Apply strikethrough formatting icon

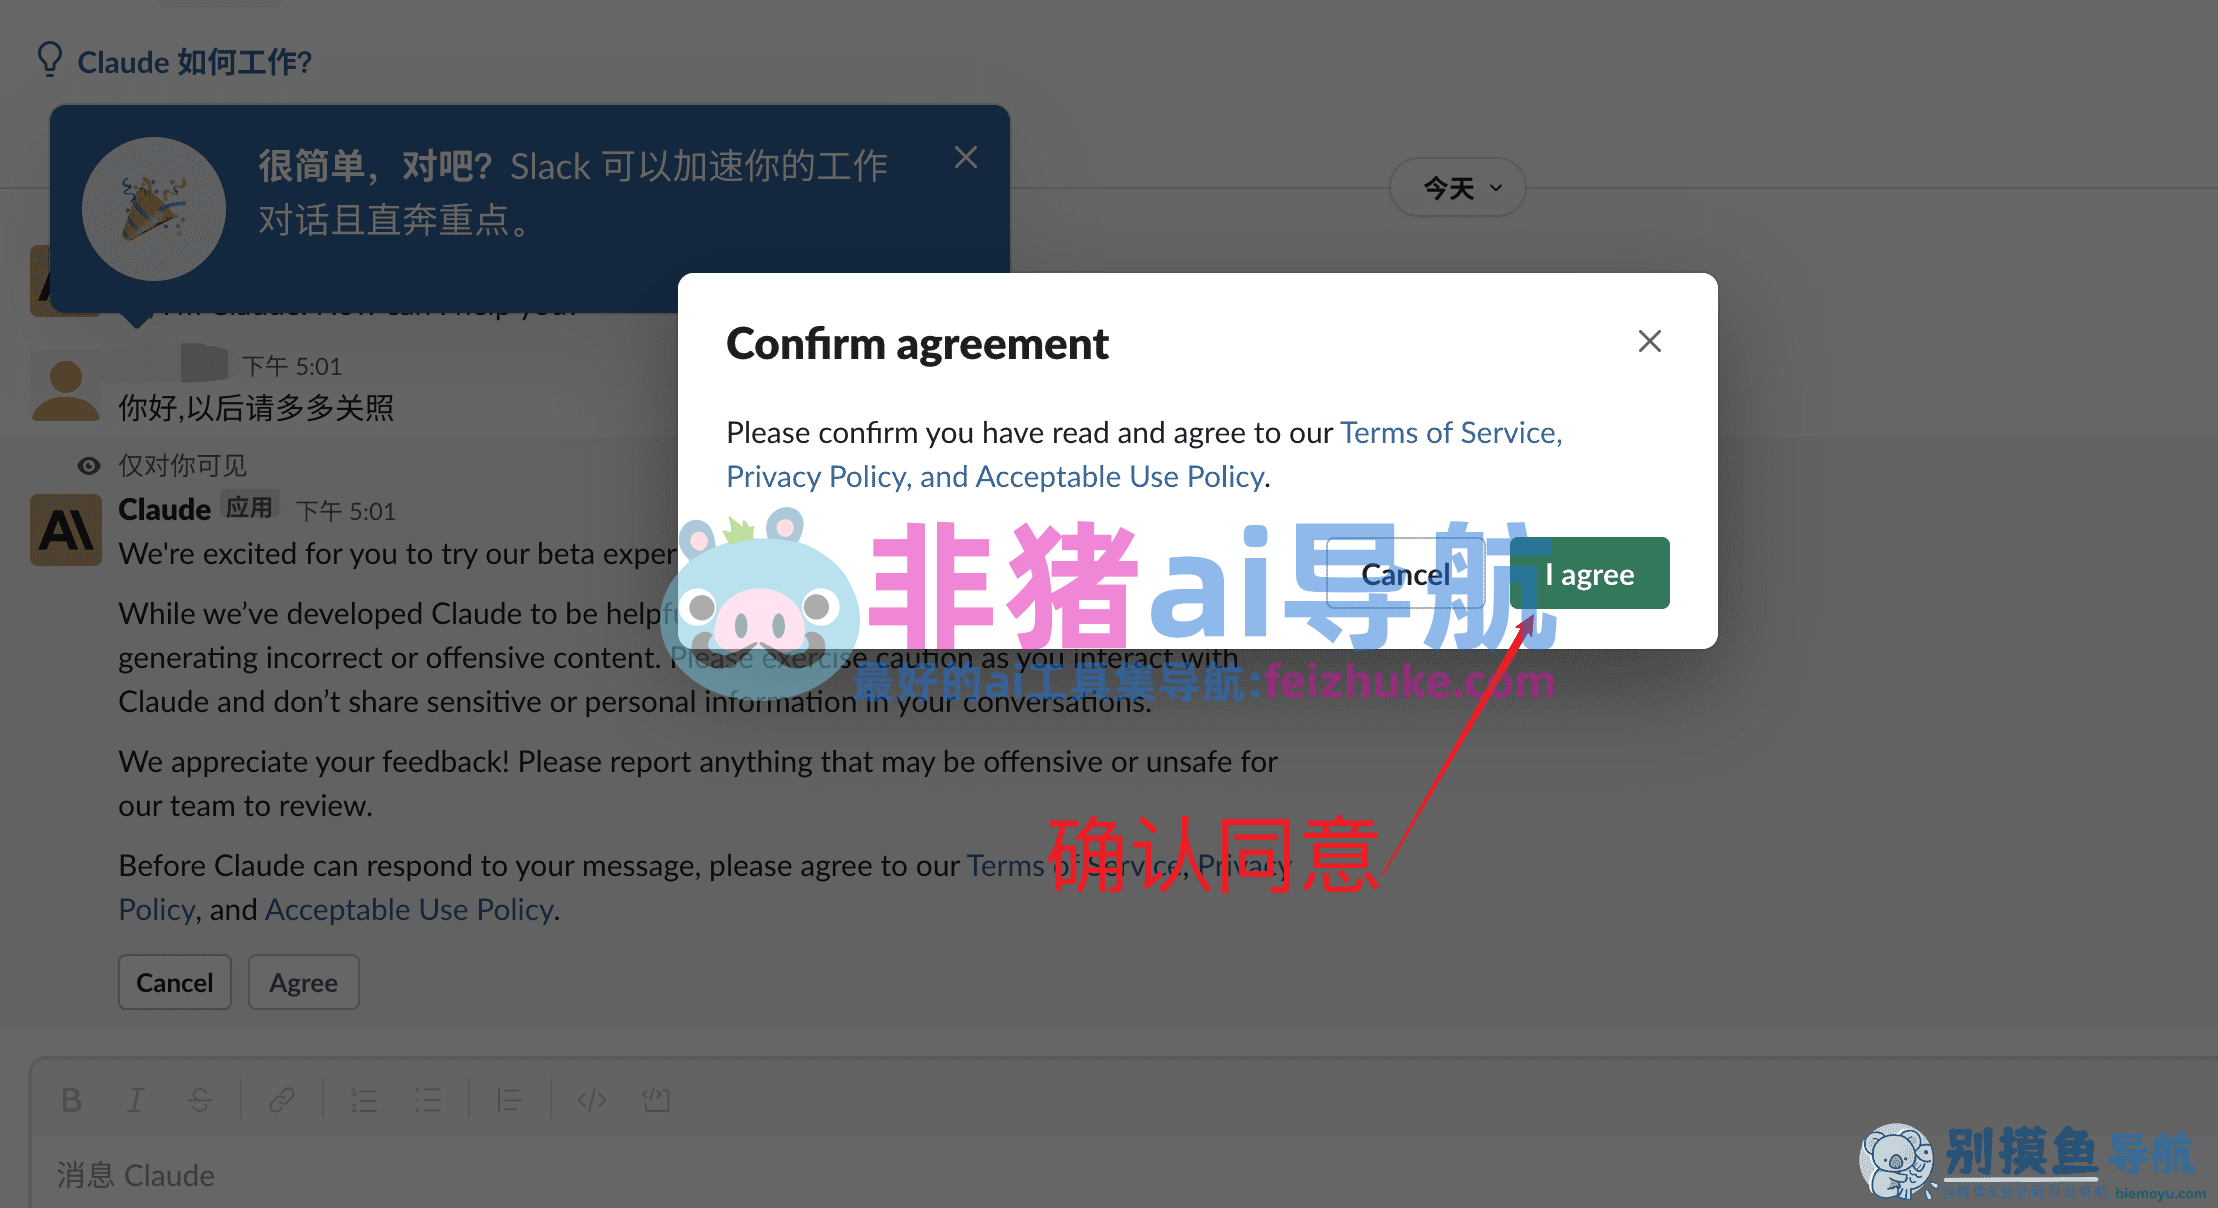pos(200,1100)
